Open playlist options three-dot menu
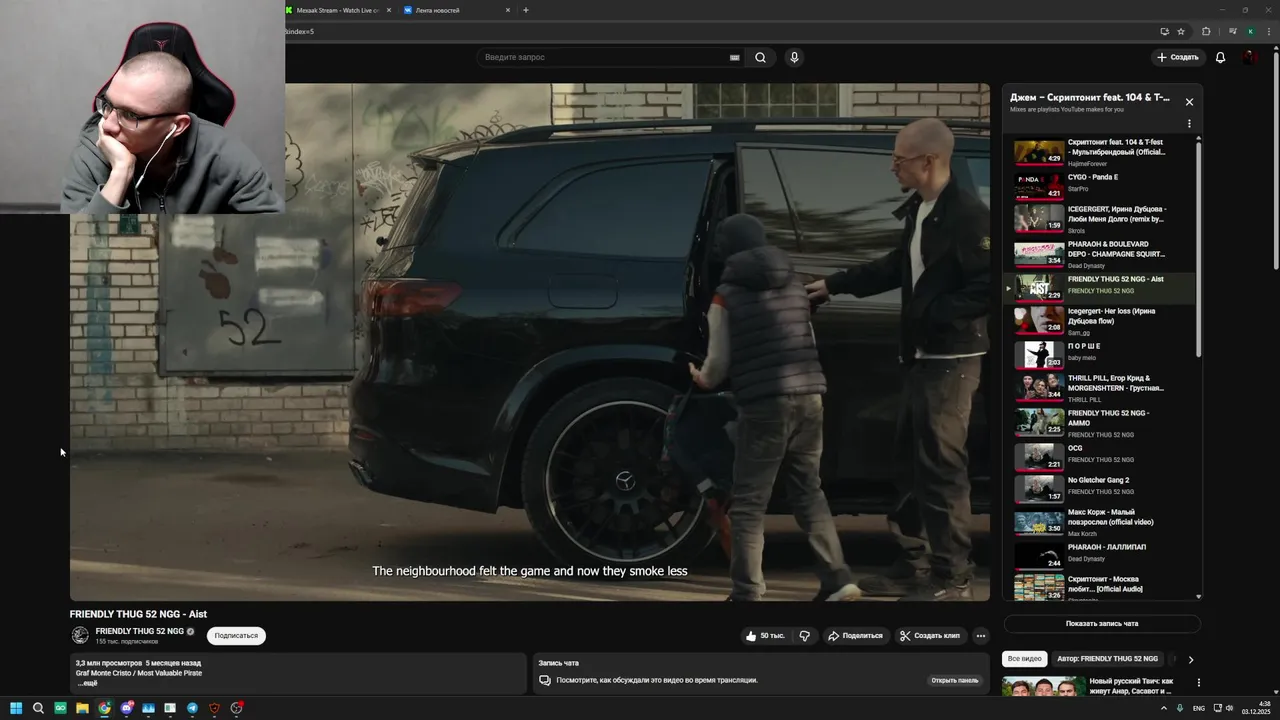The image size is (1280, 720). (x=1189, y=124)
